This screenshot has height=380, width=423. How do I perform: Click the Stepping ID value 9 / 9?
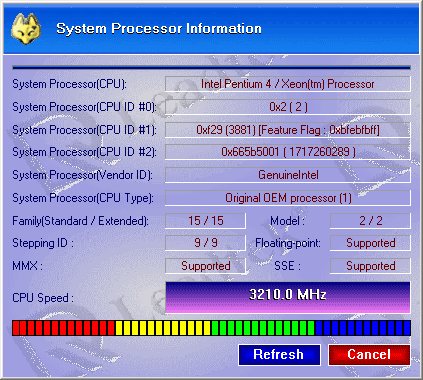click(x=205, y=243)
